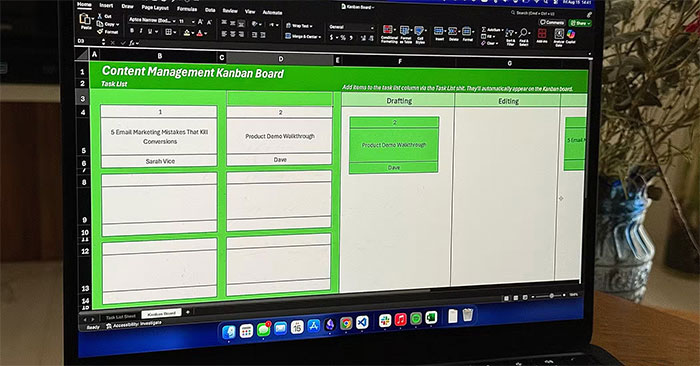Center text horizontally in the ribbon
Screen dimensions: 700x366
tap(233, 34)
